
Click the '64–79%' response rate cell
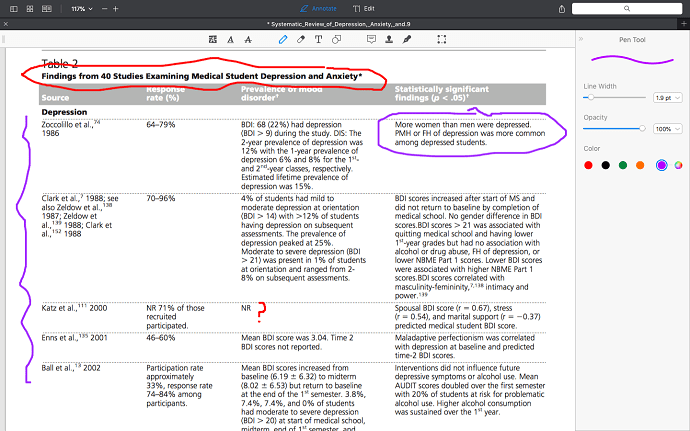pyautogui.click(x=161, y=125)
